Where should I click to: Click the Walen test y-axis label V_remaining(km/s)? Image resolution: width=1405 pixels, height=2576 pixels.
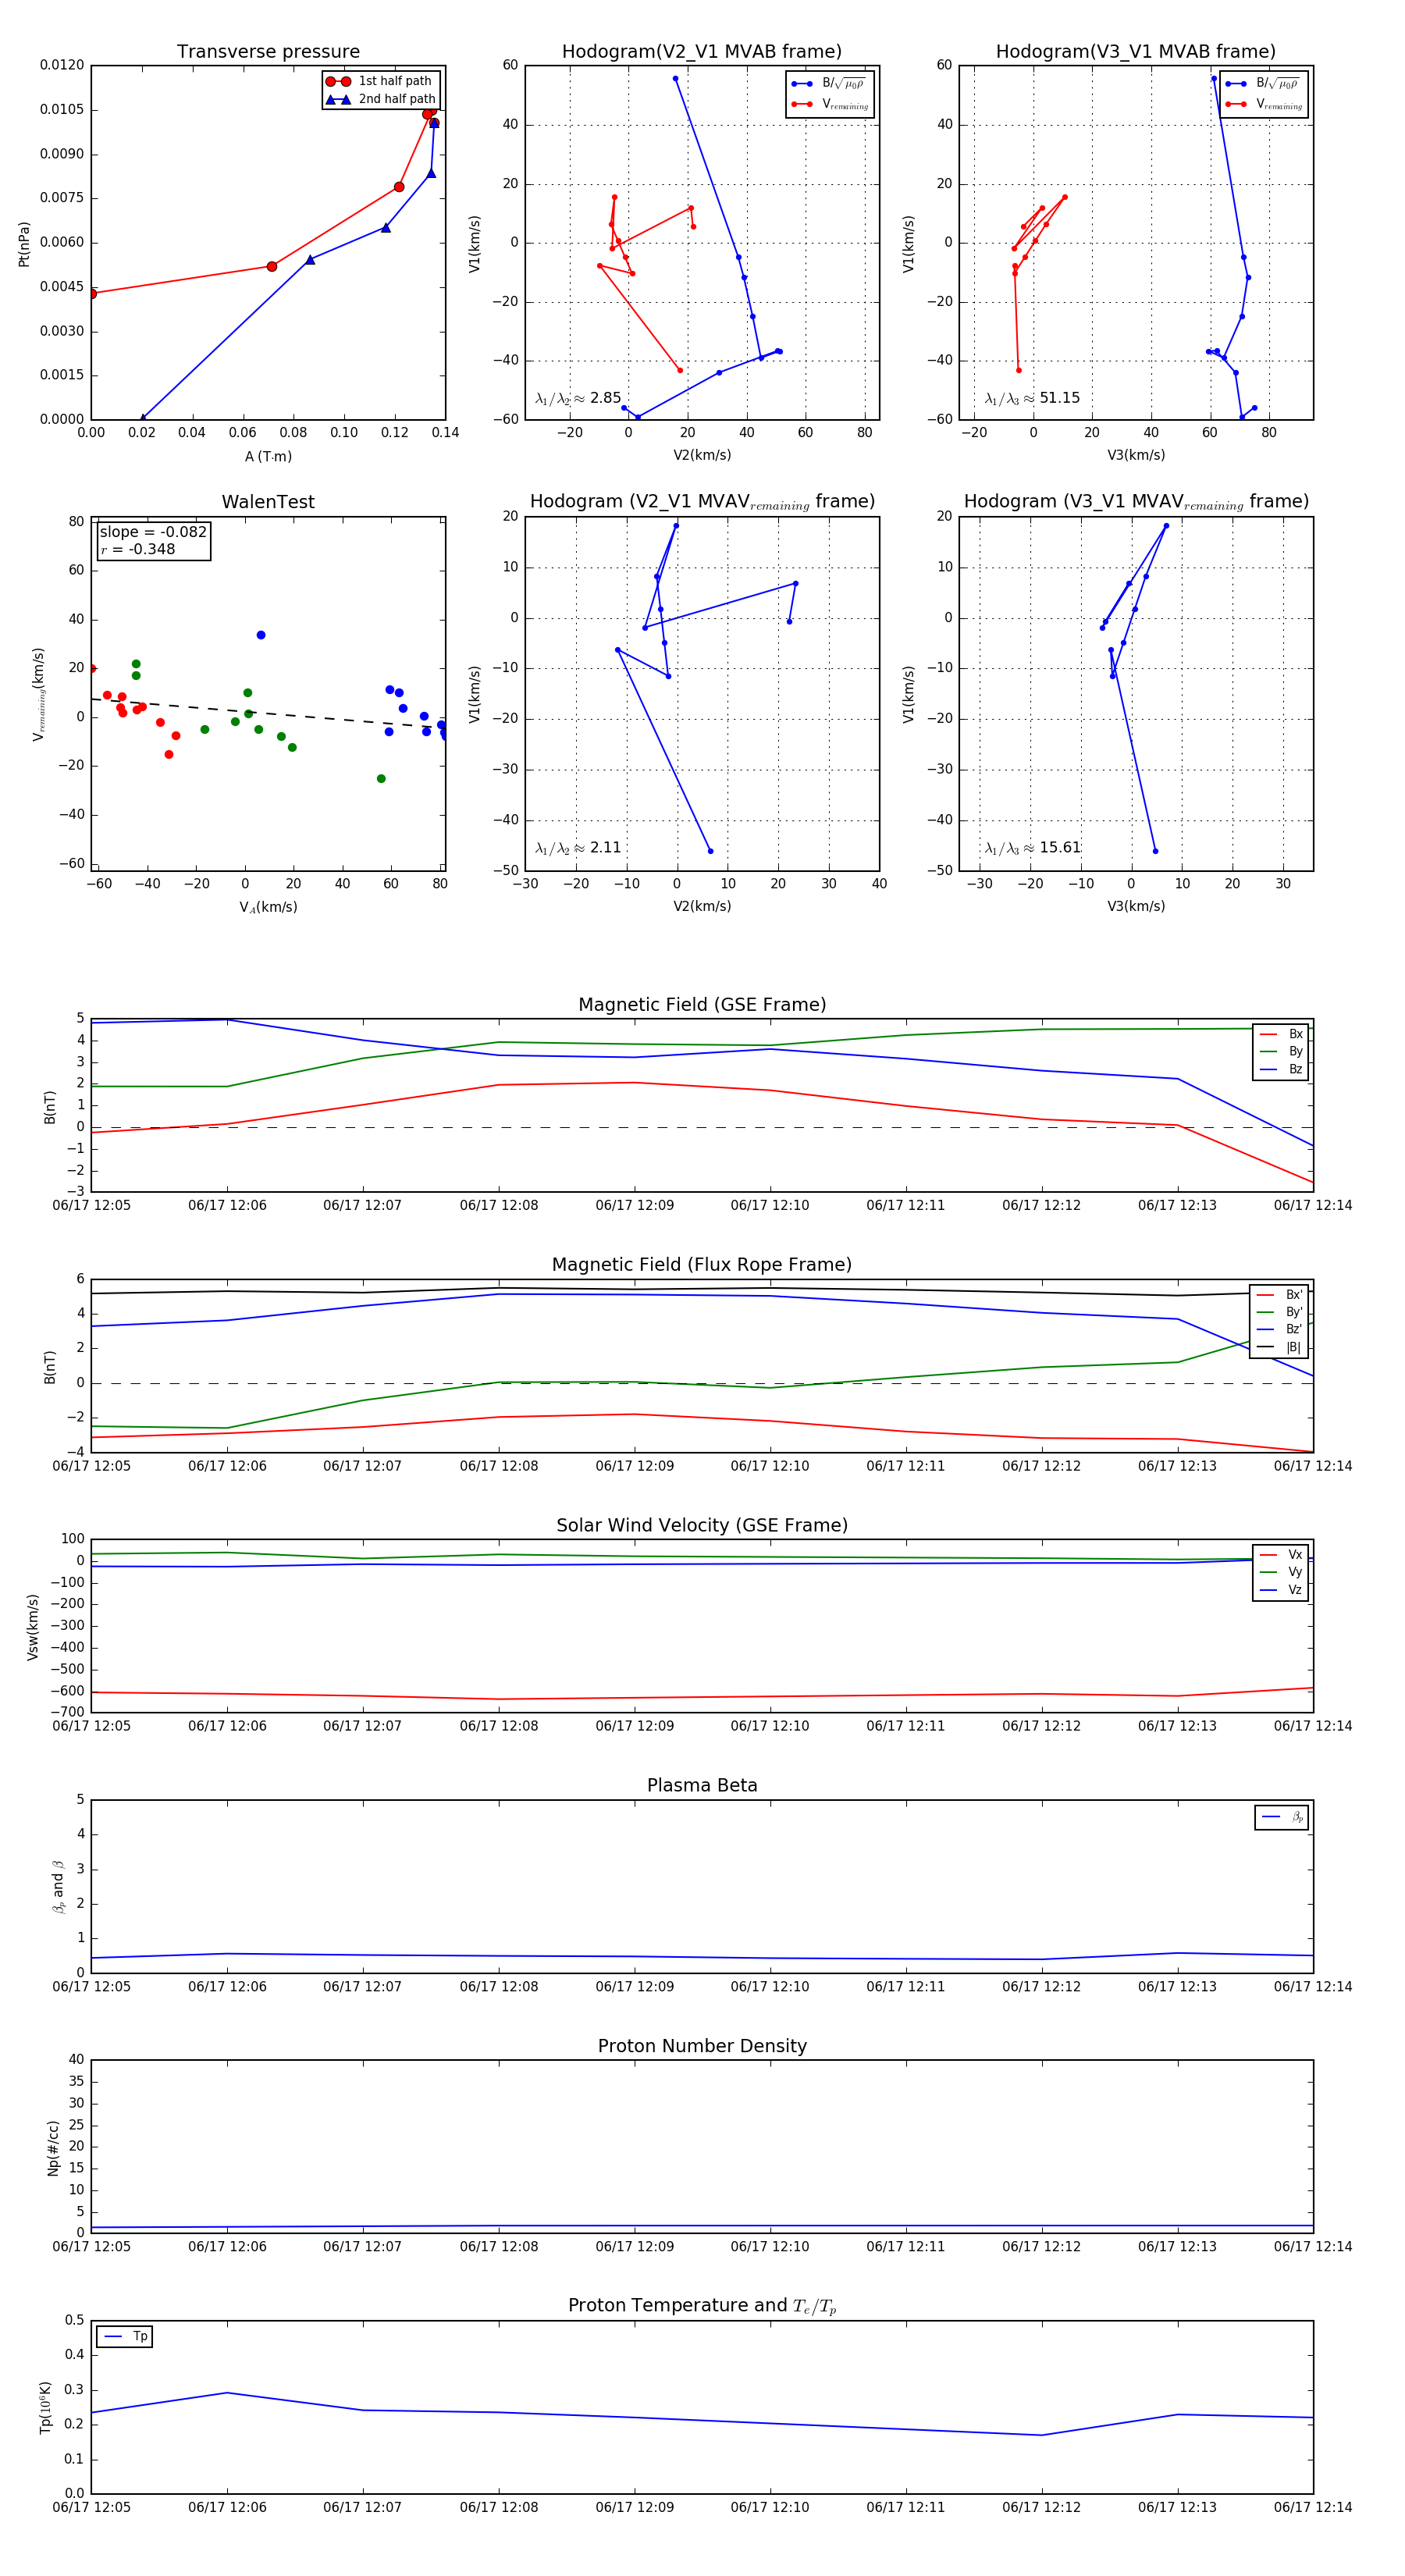point(39,694)
